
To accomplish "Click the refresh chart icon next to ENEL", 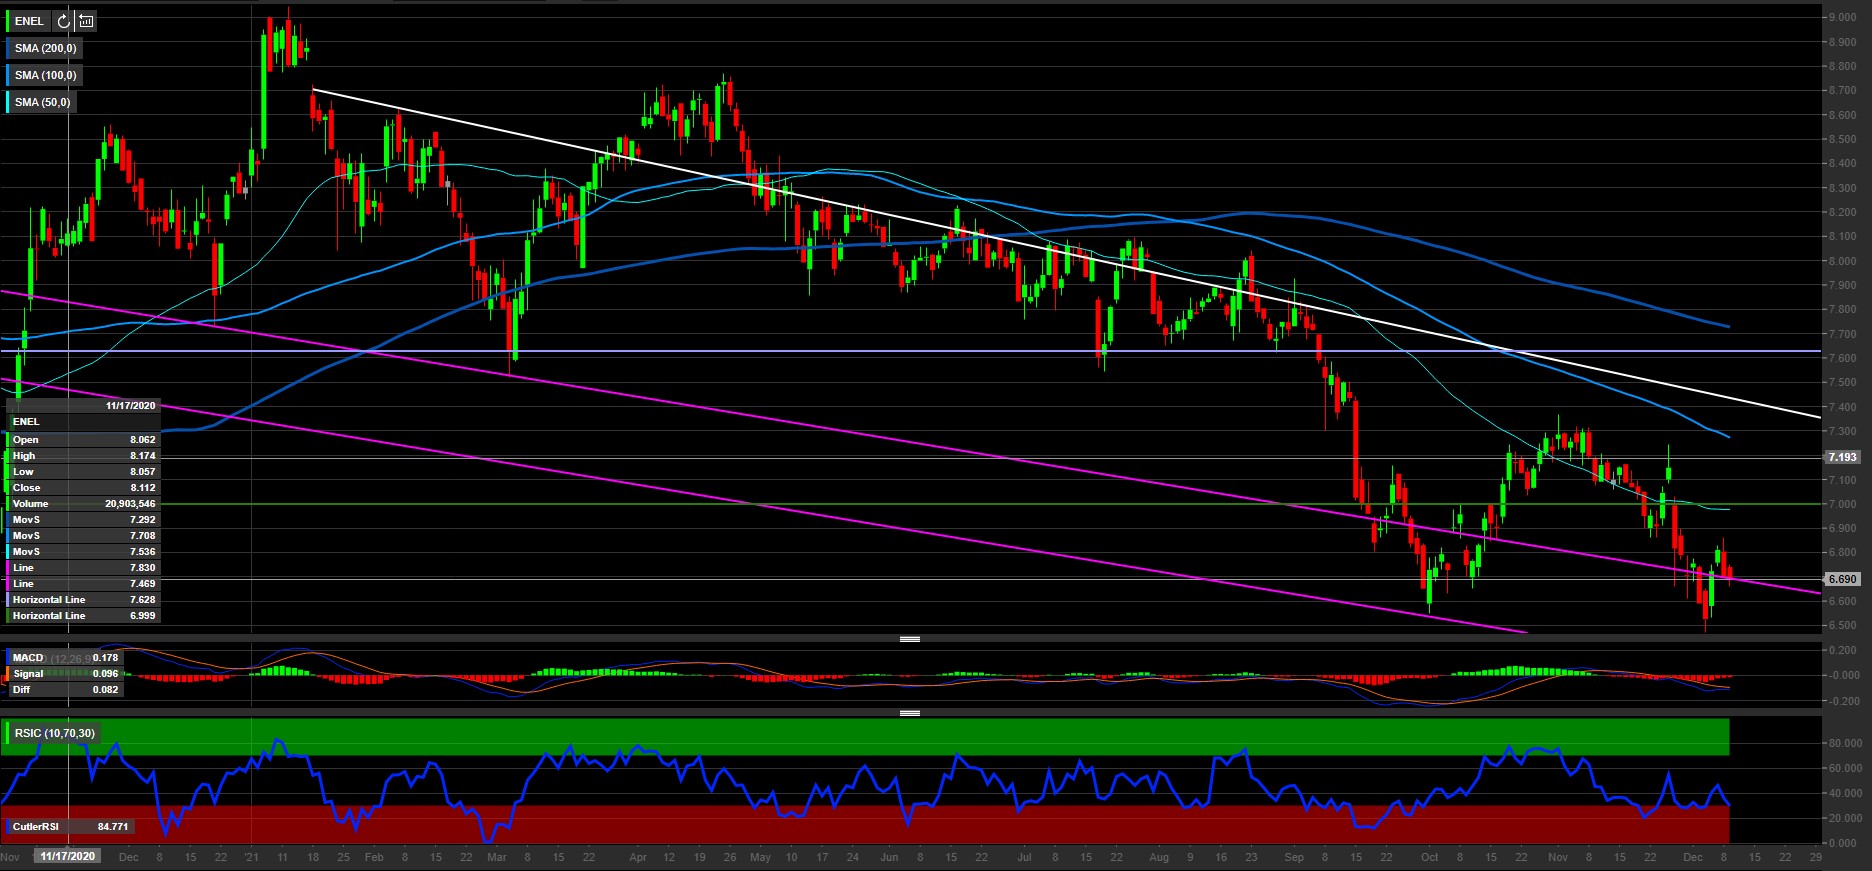I will tap(64, 21).
